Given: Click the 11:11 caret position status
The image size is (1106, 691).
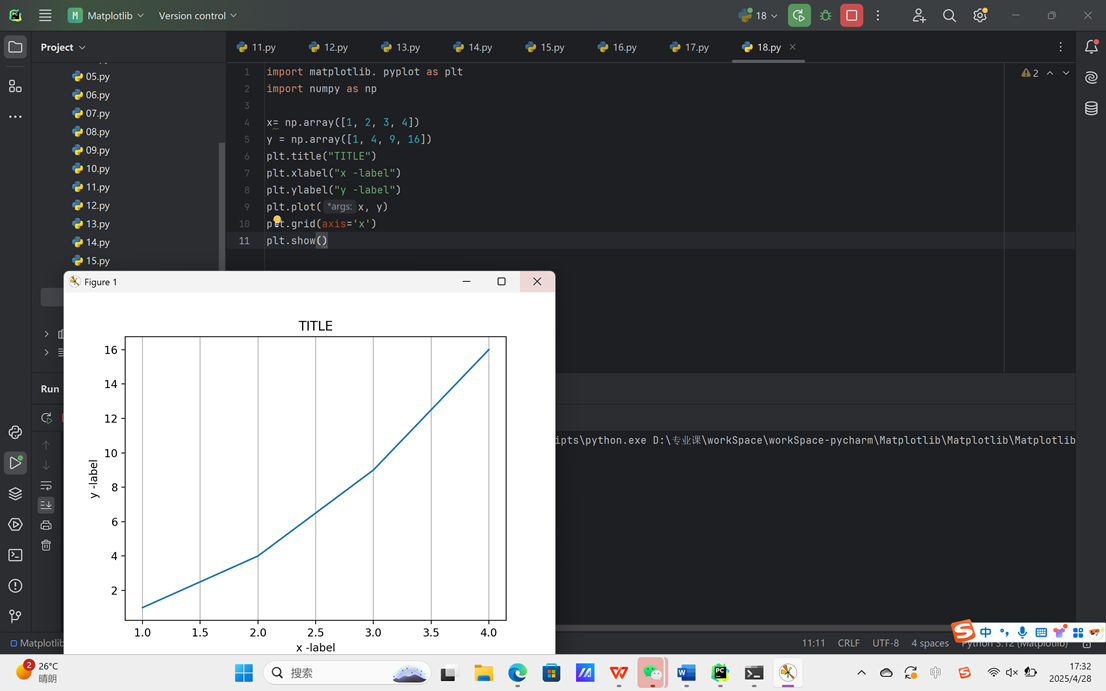Looking at the screenshot, I should pyautogui.click(x=813, y=643).
